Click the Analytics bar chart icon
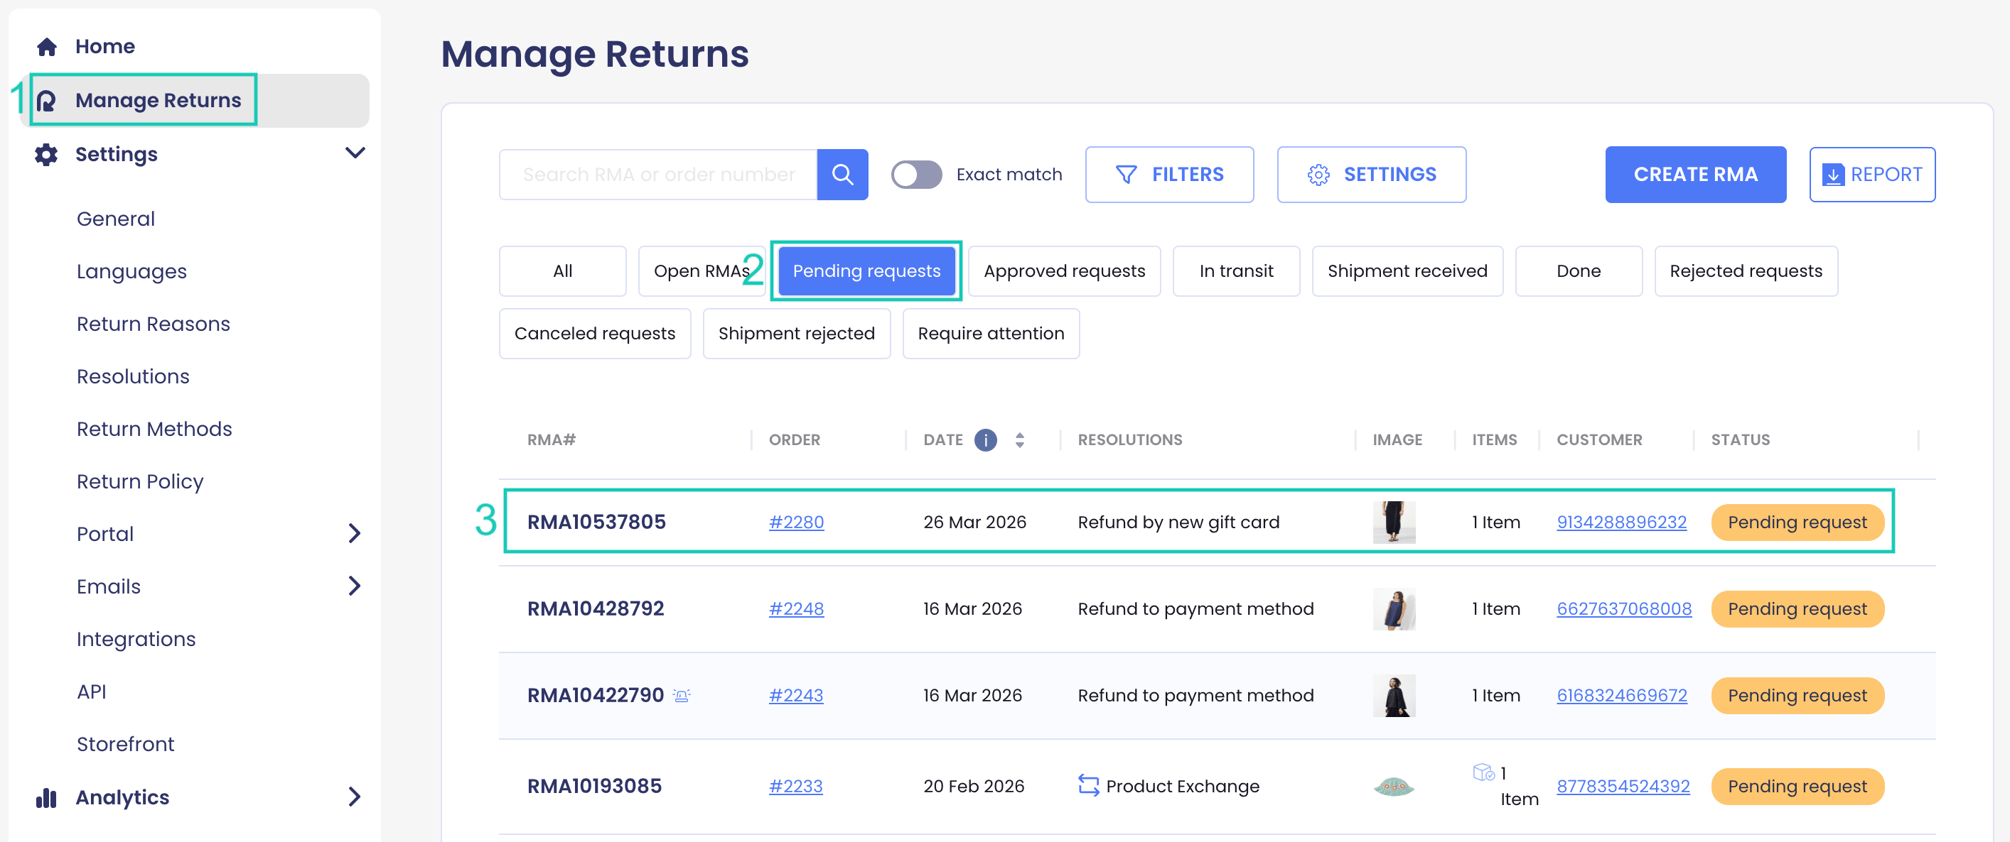This screenshot has width=2010, height=842. point(46,797)
